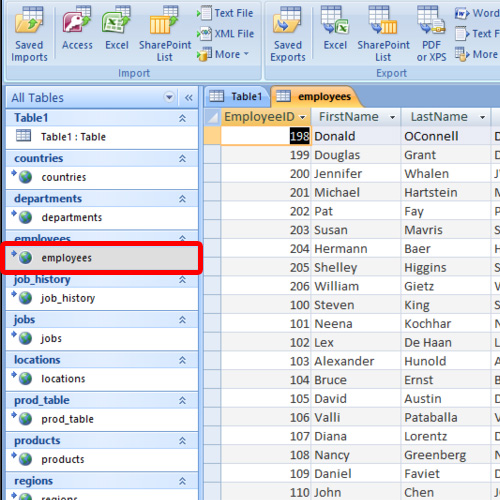Click the LastName cell De Haan

(446, 342)
